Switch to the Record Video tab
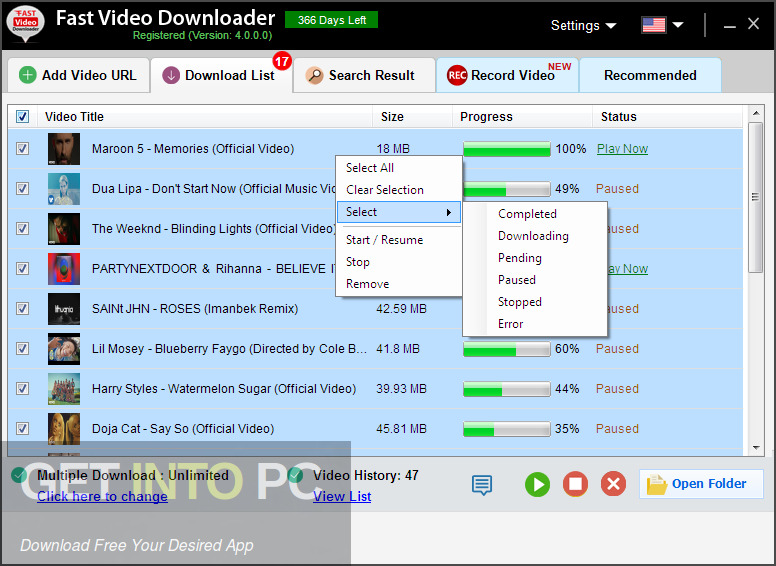 coord(507,75)
